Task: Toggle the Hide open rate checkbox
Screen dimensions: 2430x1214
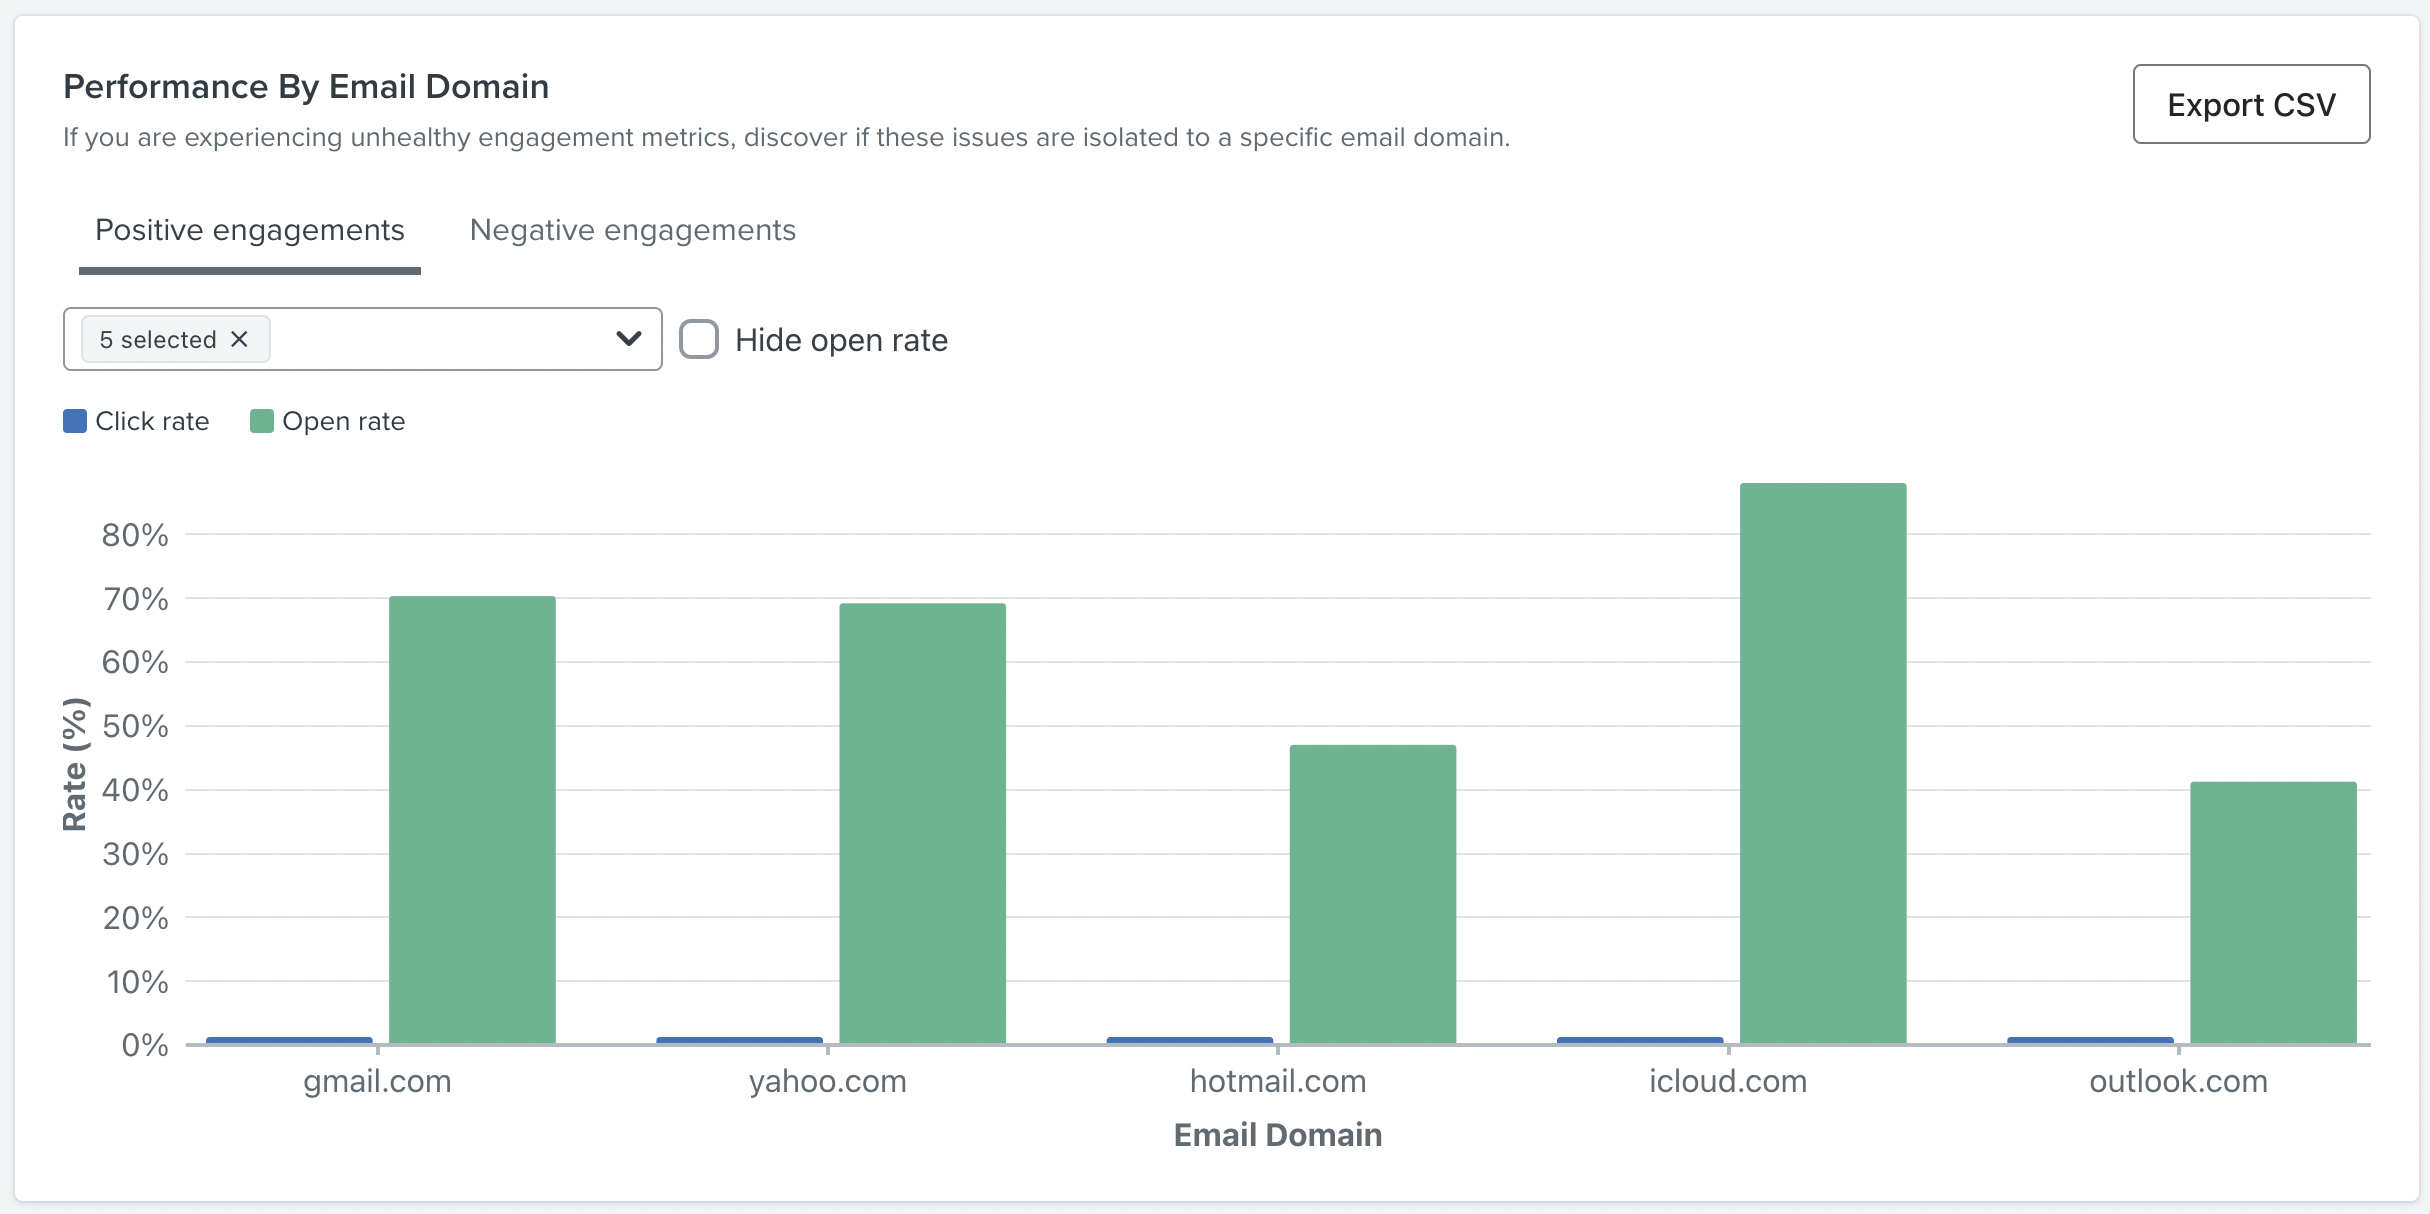Action: tap(700, 340)
